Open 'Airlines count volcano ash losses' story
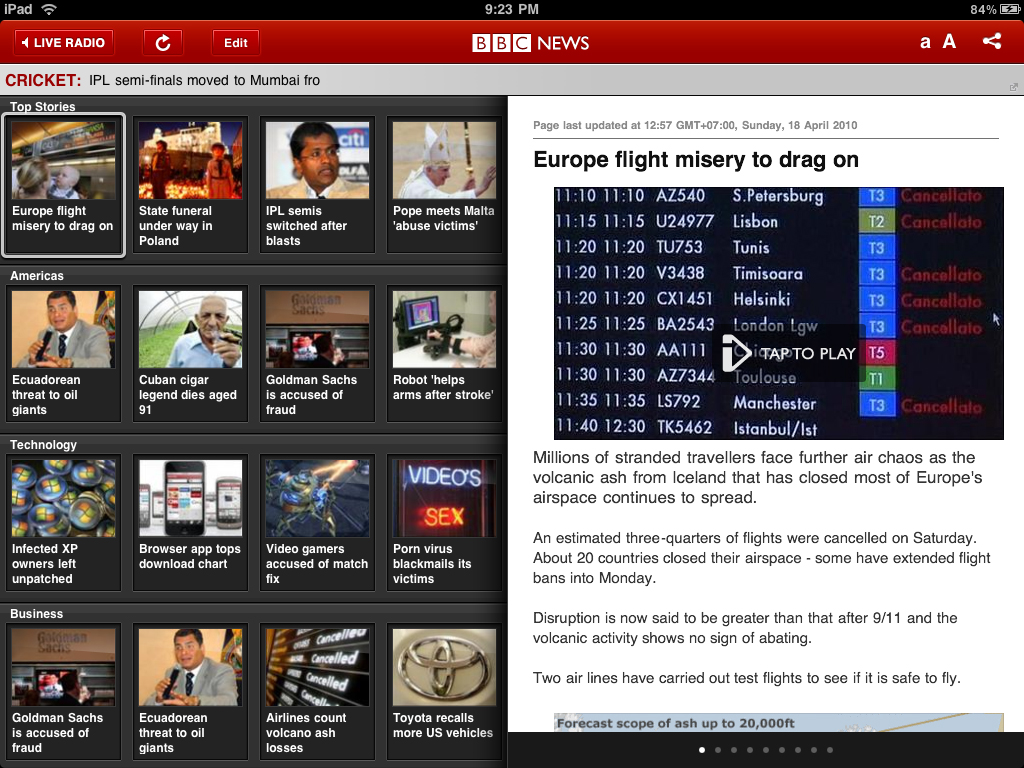The height and width of the screenshot is (768, 1024). 317,691
